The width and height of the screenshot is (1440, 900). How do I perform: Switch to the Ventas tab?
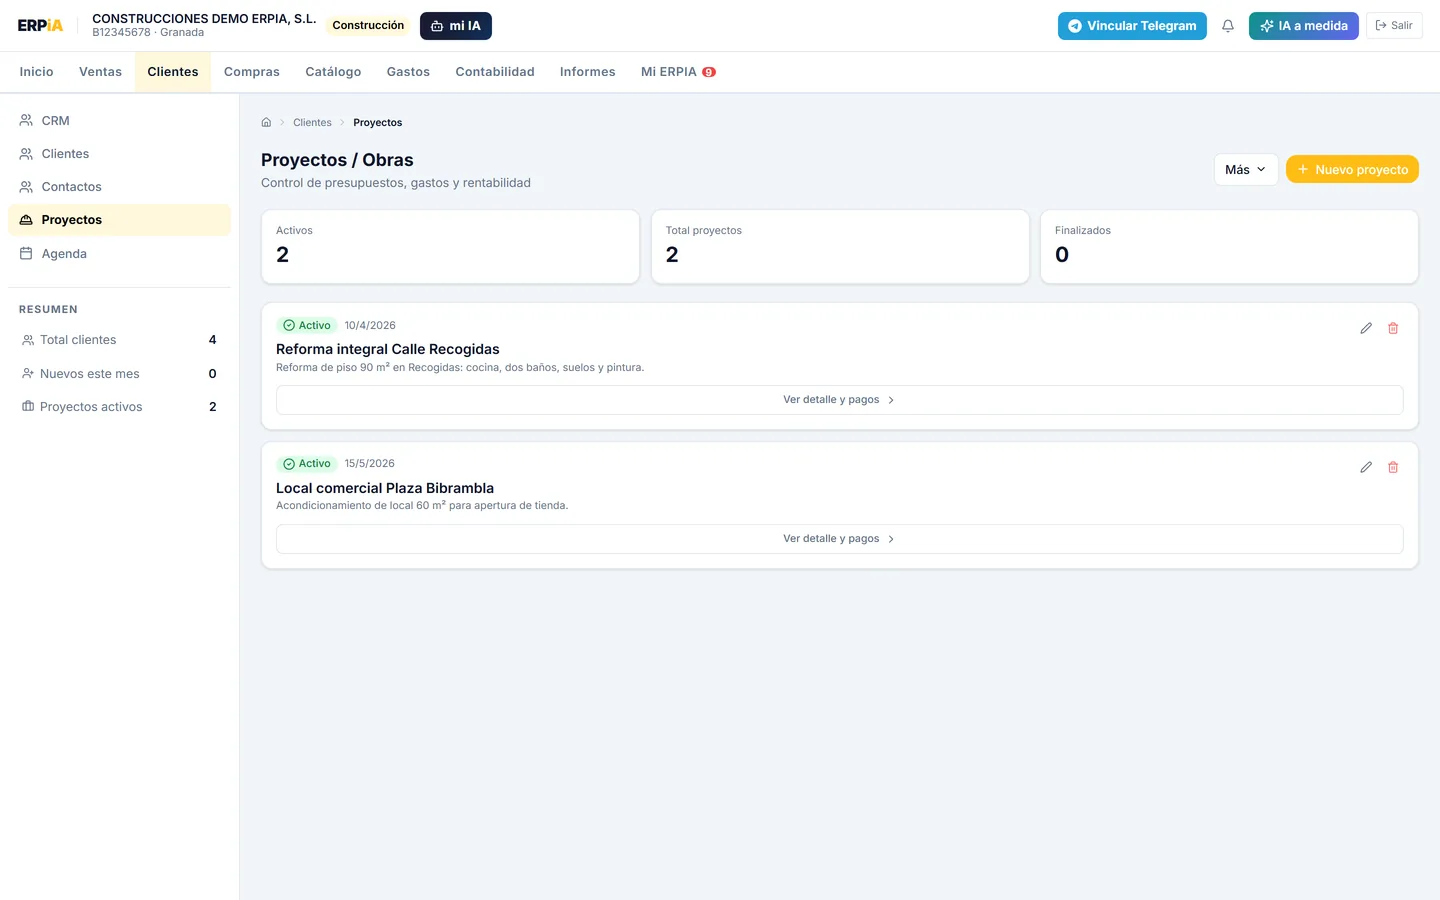click(x=100, y=72)
